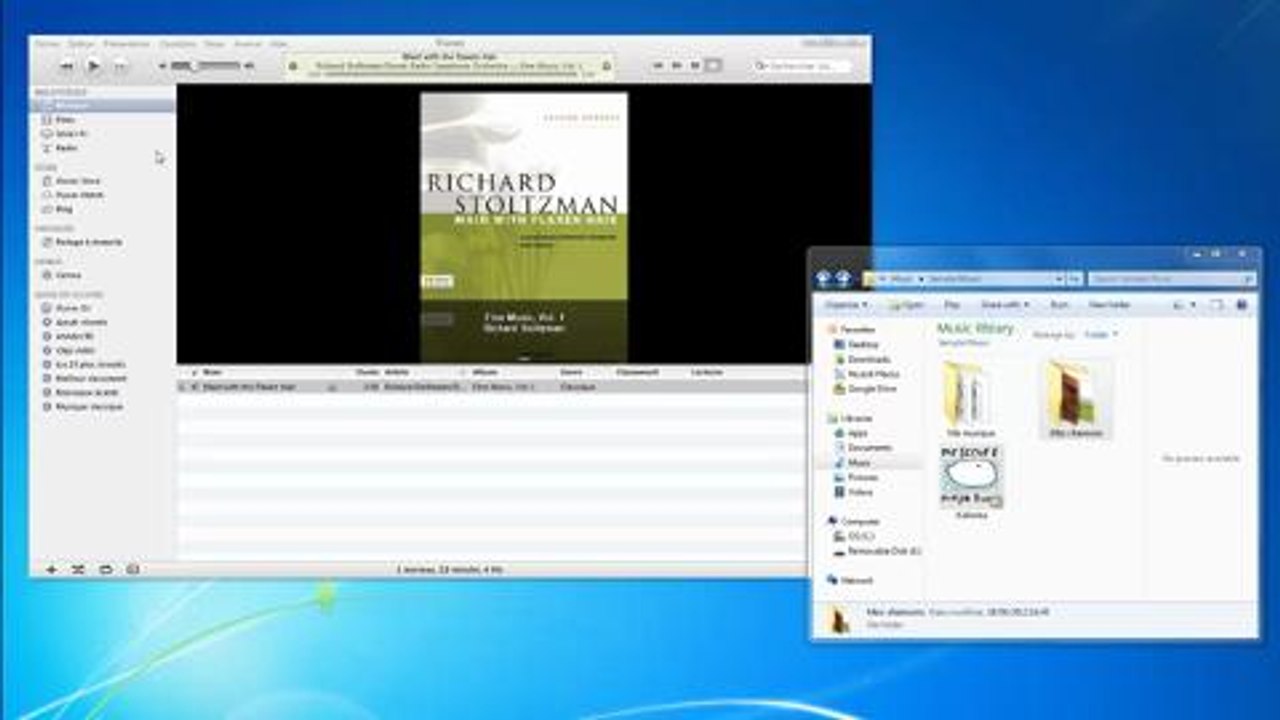Play the current track in iTunes

[93, 66]
